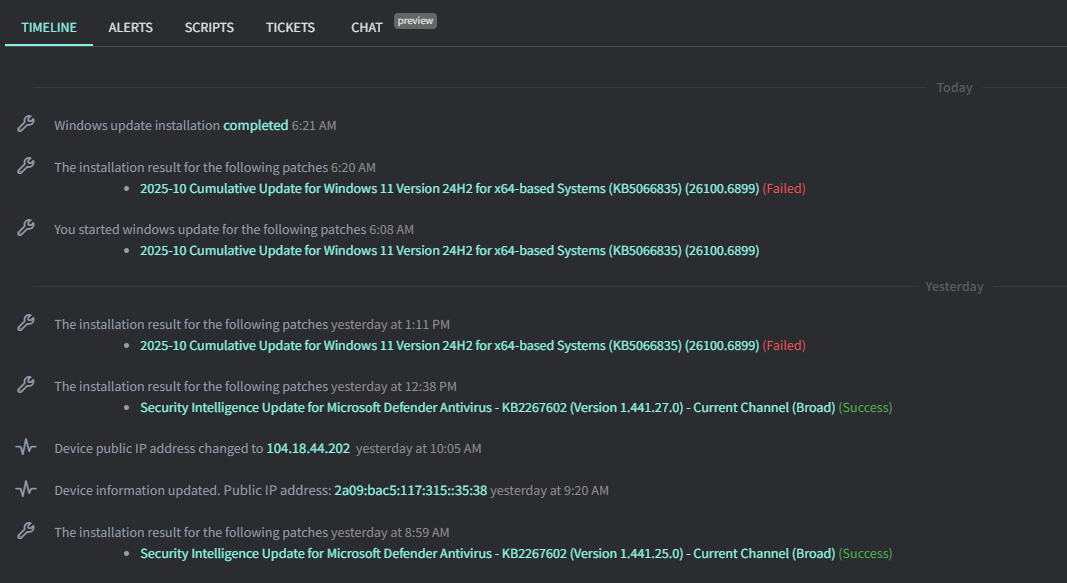Open Defender update Version 1.441.27.0 link
The height and width of the screenshot is (583, 1067).
[x=487, y=407]
